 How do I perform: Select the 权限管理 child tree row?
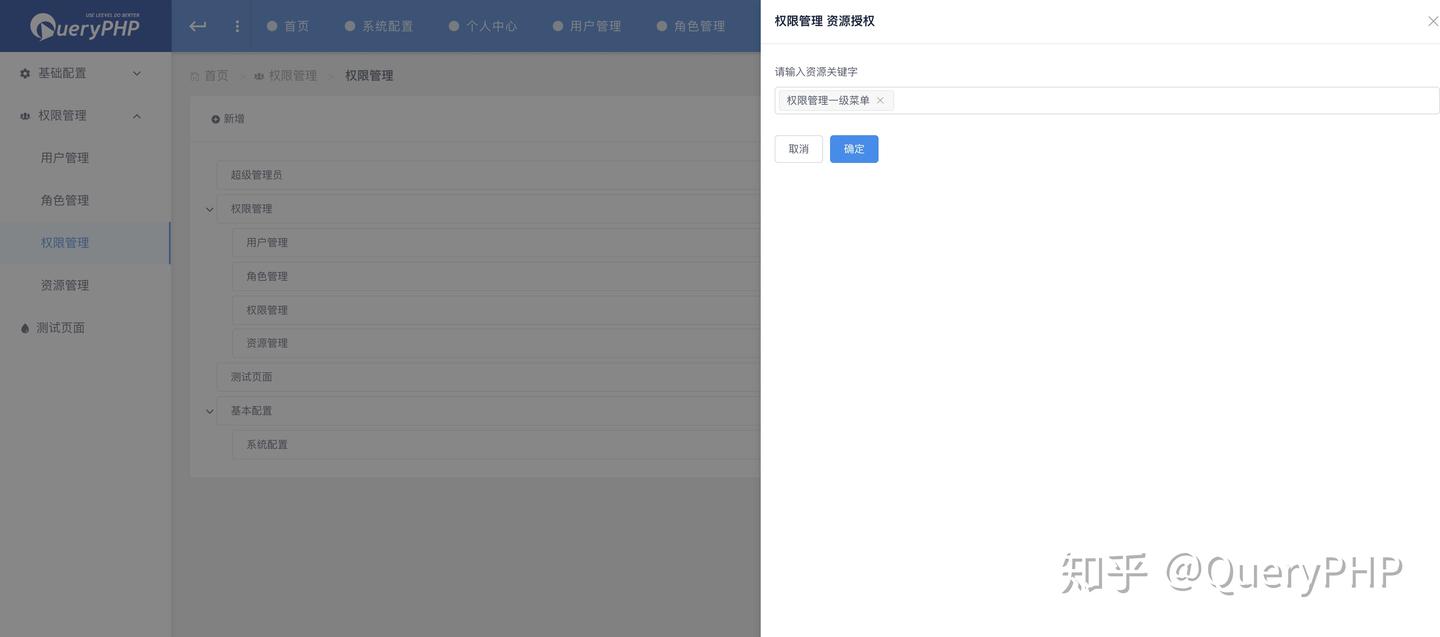[x=497, y=310]
